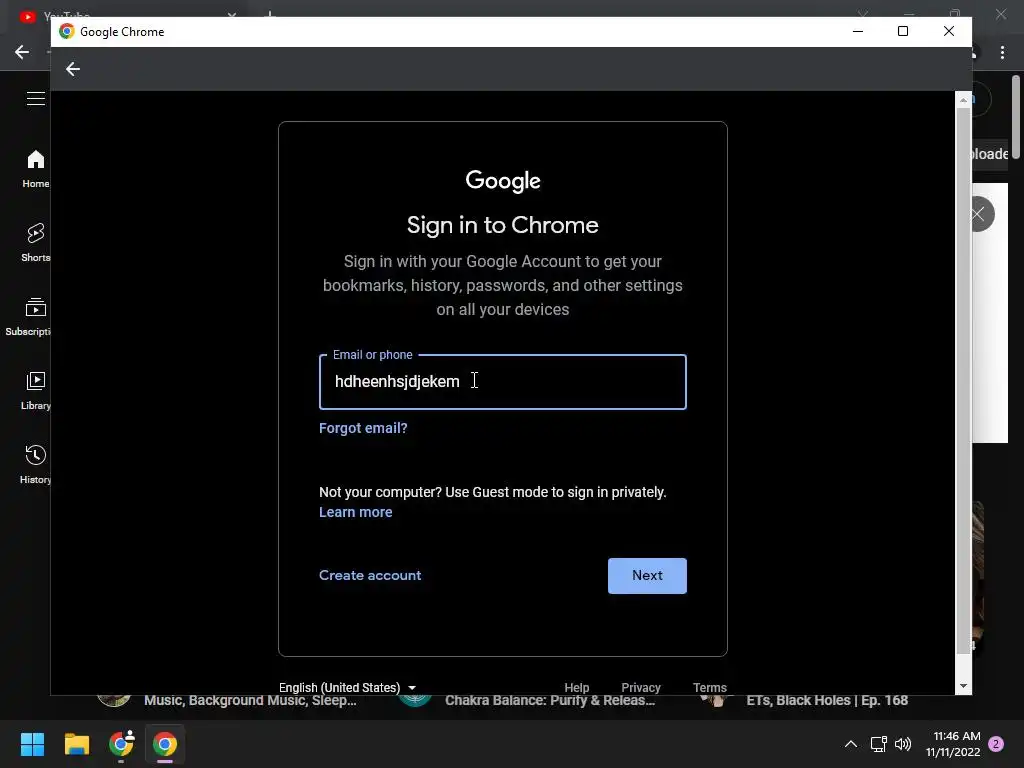Open Subscriptions in the YouTube sidebar
1024x768 pixels.
pos(29,316)
